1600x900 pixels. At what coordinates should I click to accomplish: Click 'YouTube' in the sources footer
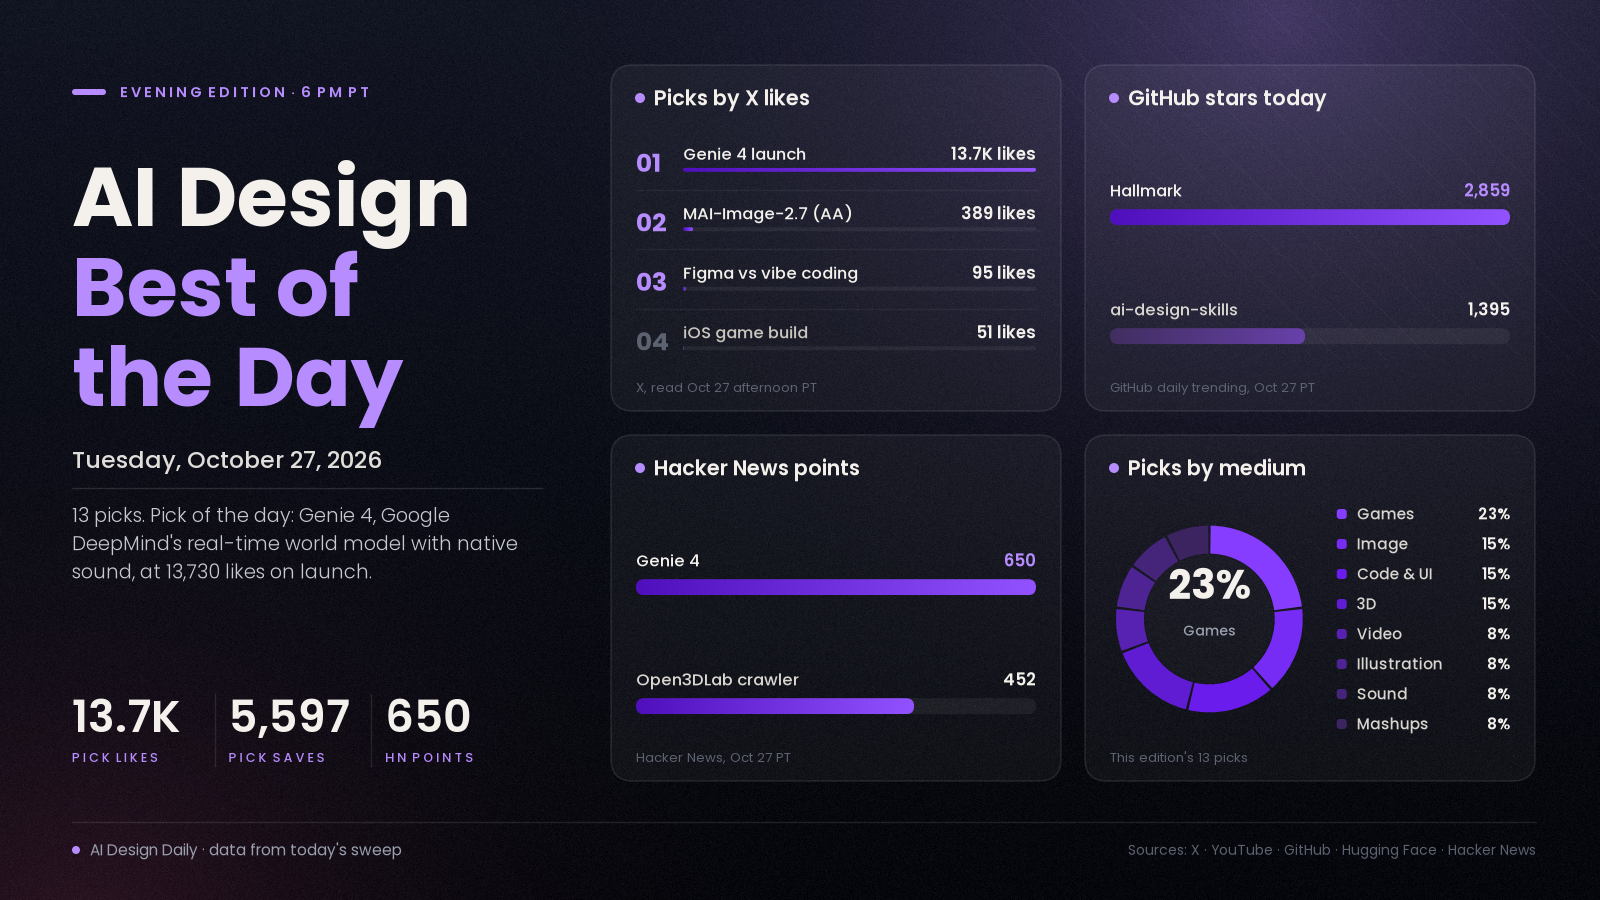coord(1242,850)
